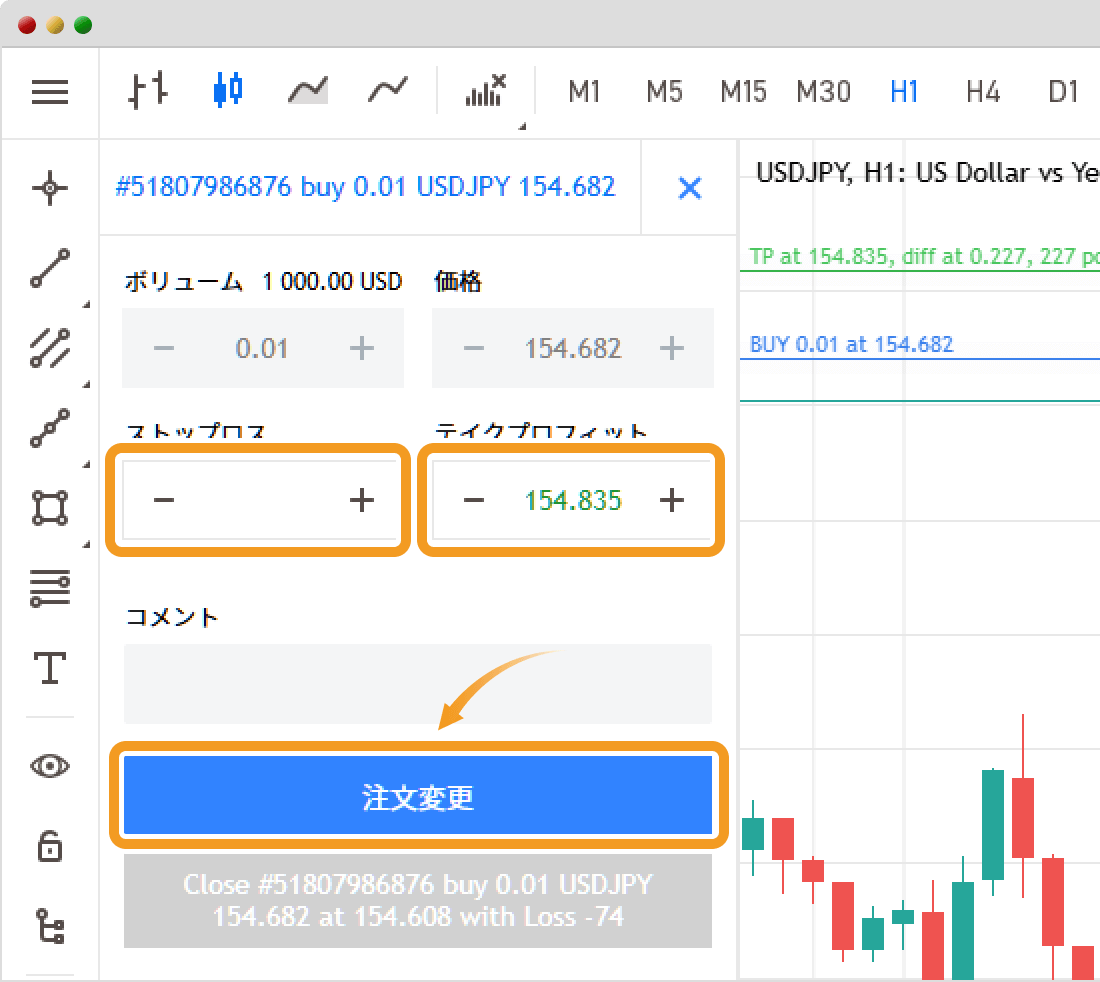Toggle visibility of drawn objects
The width and height of the screenshot is (1100, 982).
pos(50,766)
